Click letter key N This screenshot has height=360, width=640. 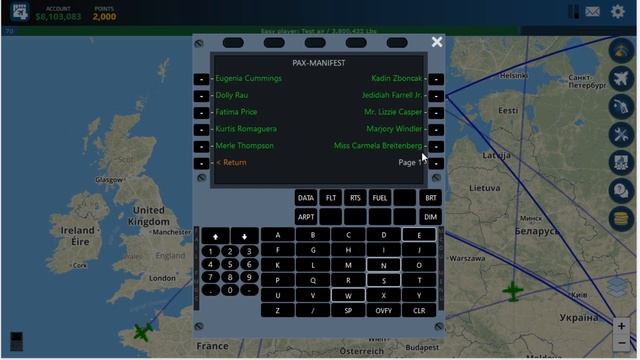coord(383,265)
